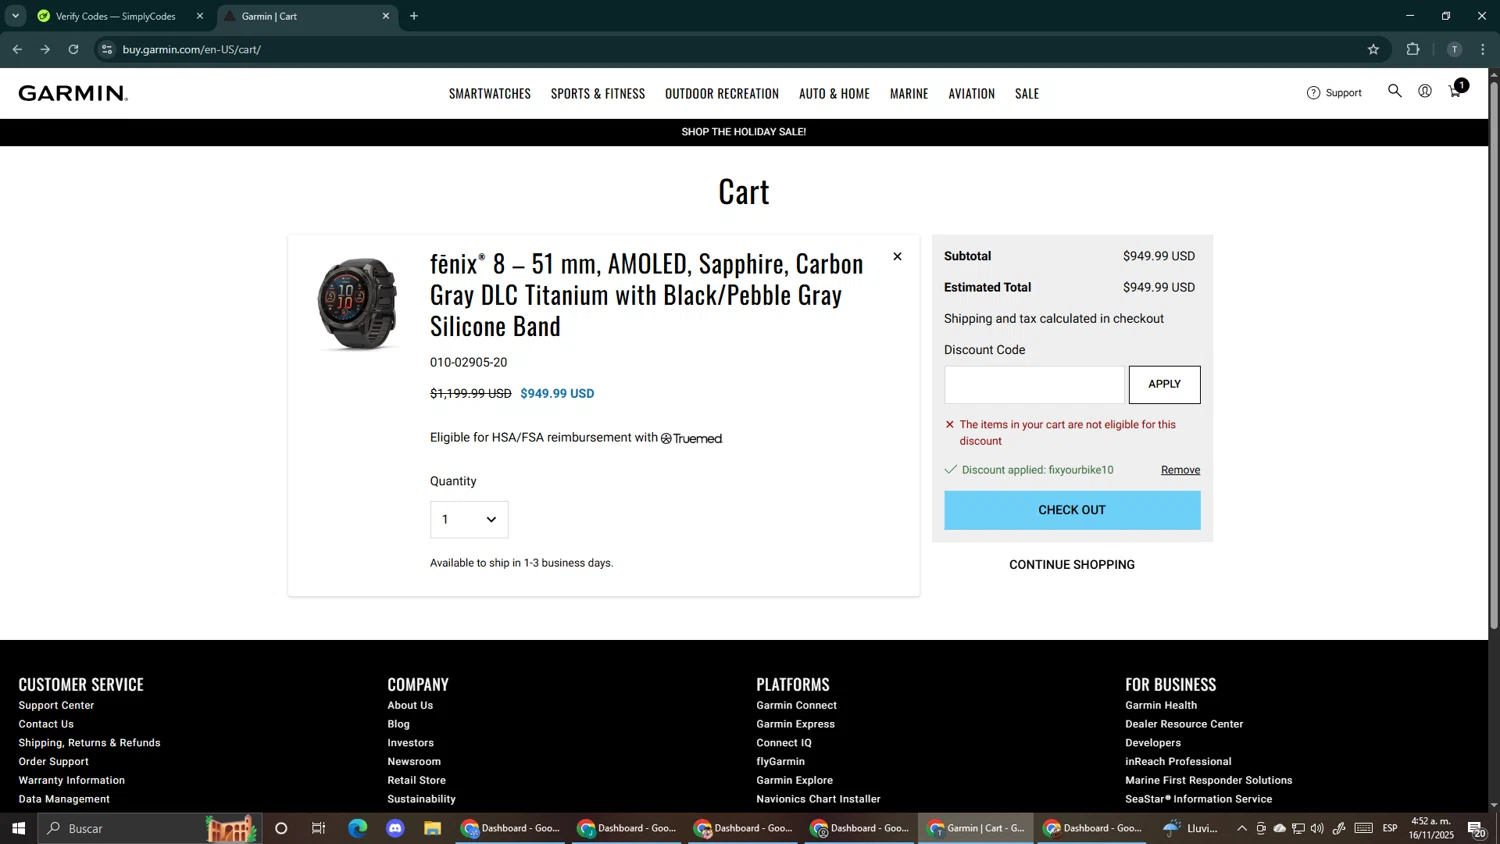Open the volume icon in system tray
Screen dimensions: 1500x844
1317,828
